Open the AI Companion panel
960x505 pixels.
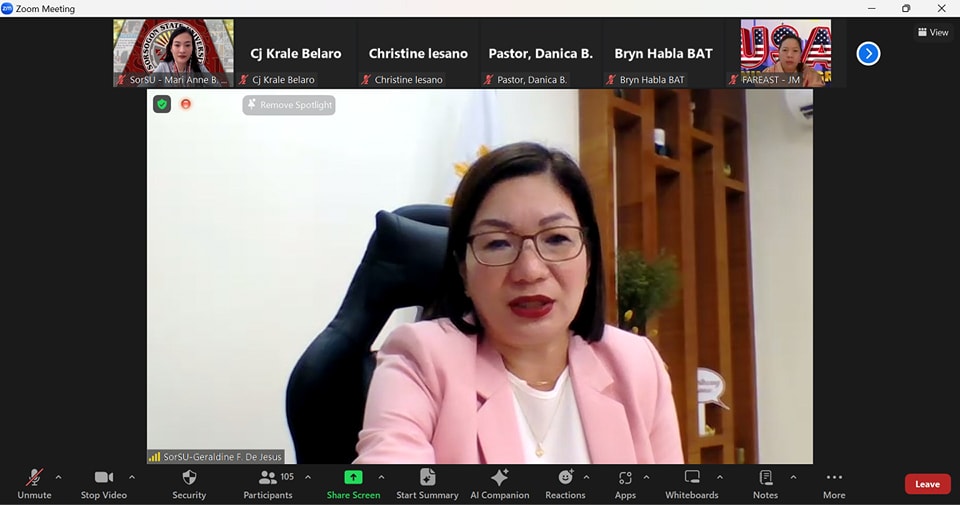499,478
